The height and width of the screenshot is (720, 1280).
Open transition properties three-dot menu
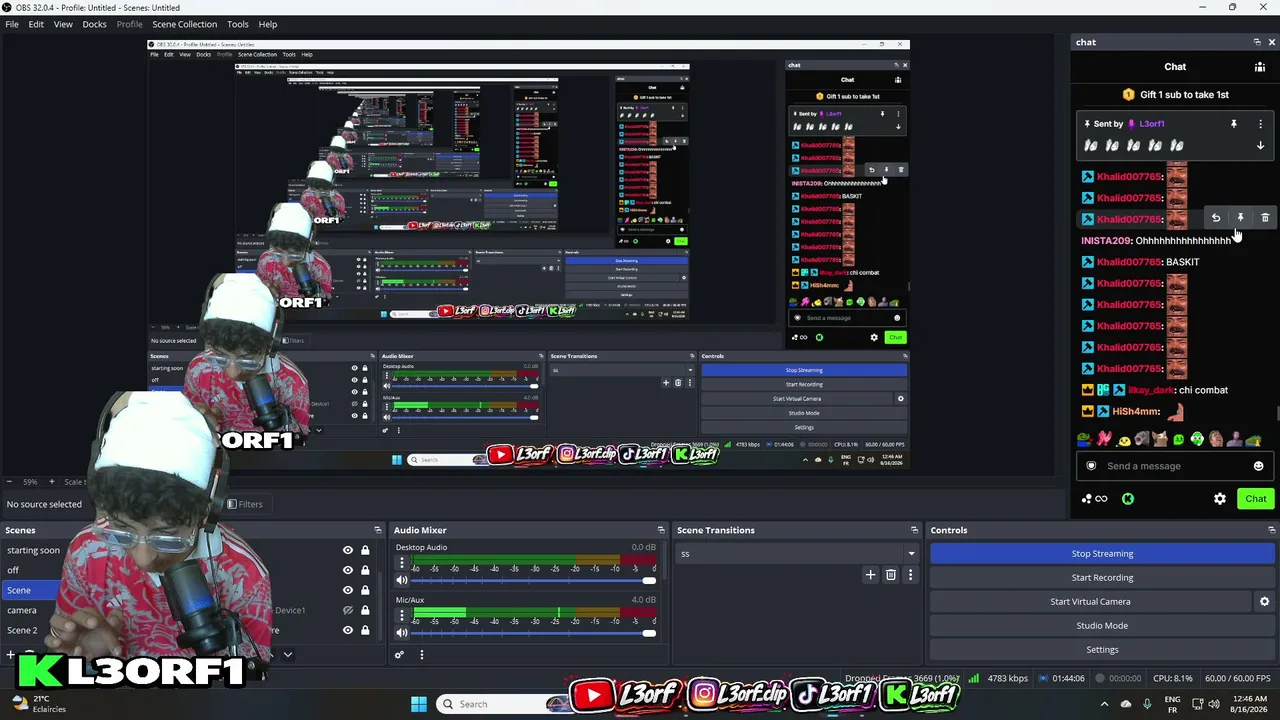click(910, 575)
